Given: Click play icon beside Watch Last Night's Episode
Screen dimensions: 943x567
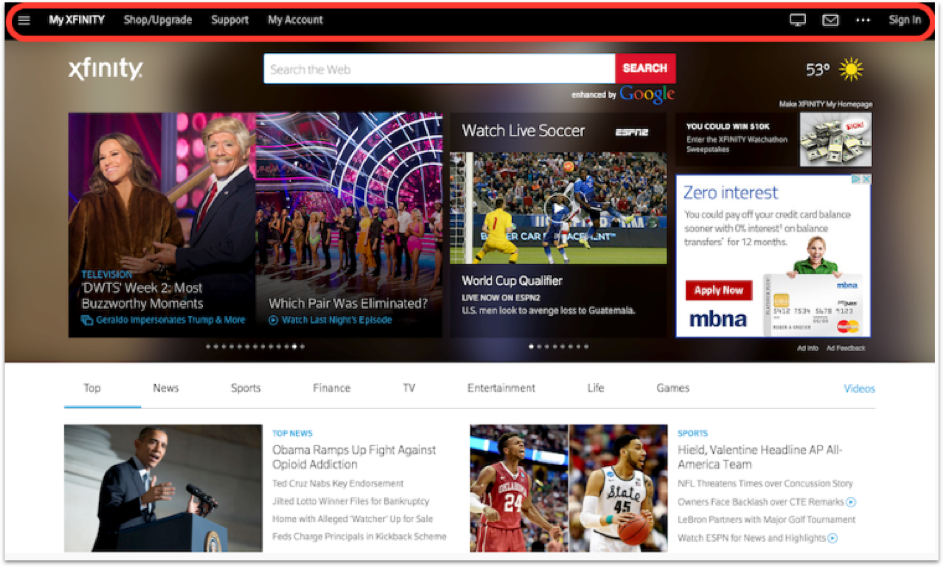Looking at the screenshot, I should pyautogui.click(x=273, y=320).
